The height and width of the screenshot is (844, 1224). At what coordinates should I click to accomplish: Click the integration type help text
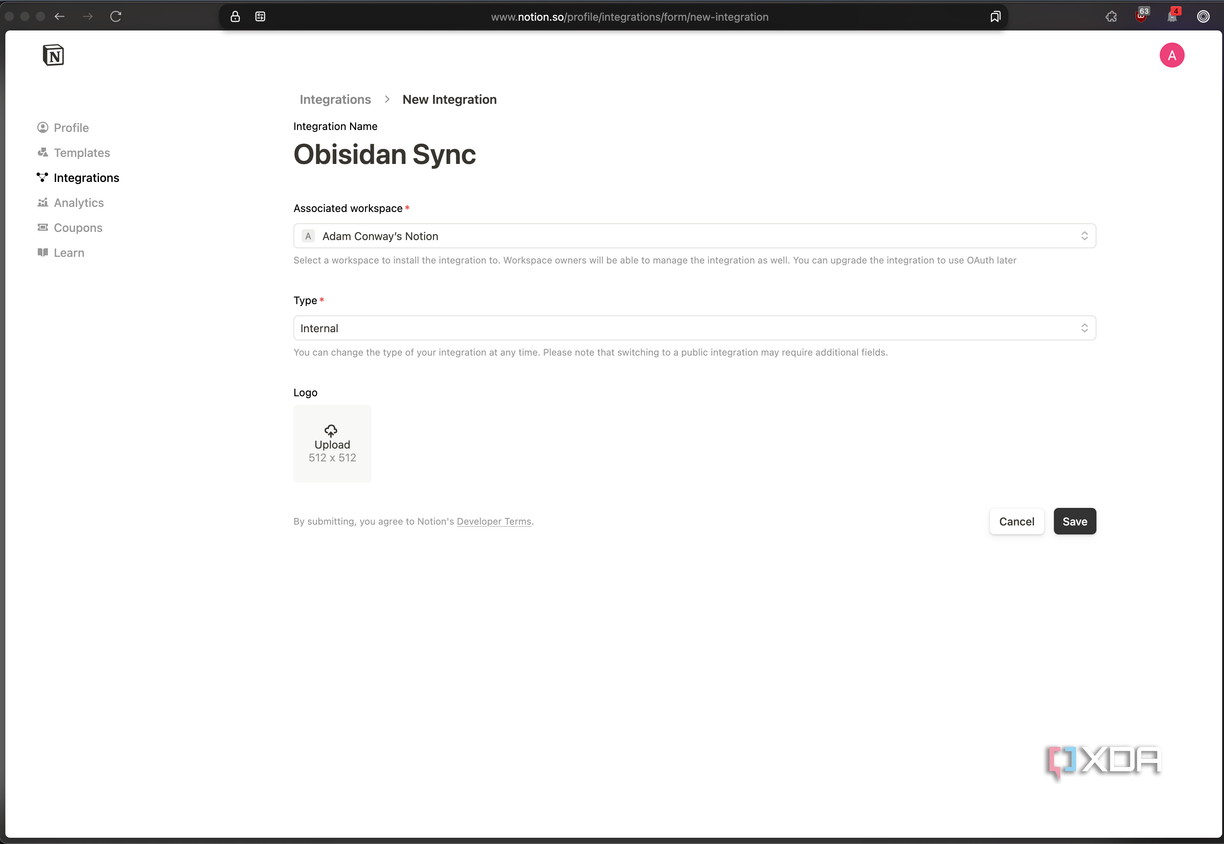(x=590, y=353)
